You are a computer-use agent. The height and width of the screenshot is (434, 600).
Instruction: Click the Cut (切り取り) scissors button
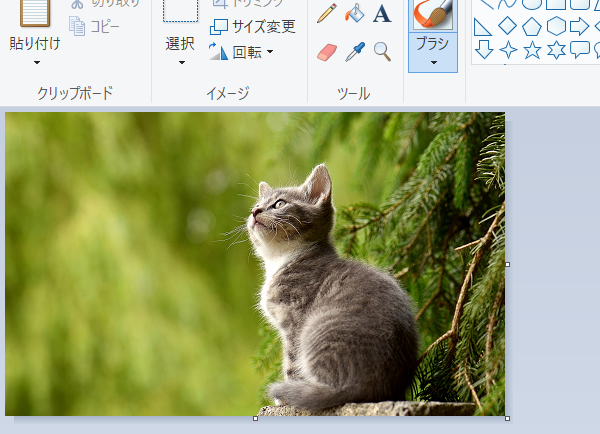click(104, 4)
